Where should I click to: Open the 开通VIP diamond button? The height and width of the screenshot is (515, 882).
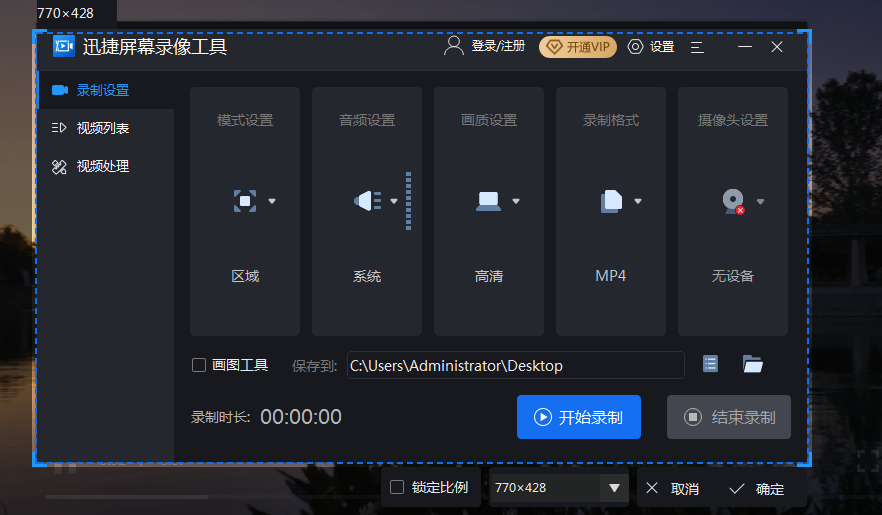tap(578, 47)
